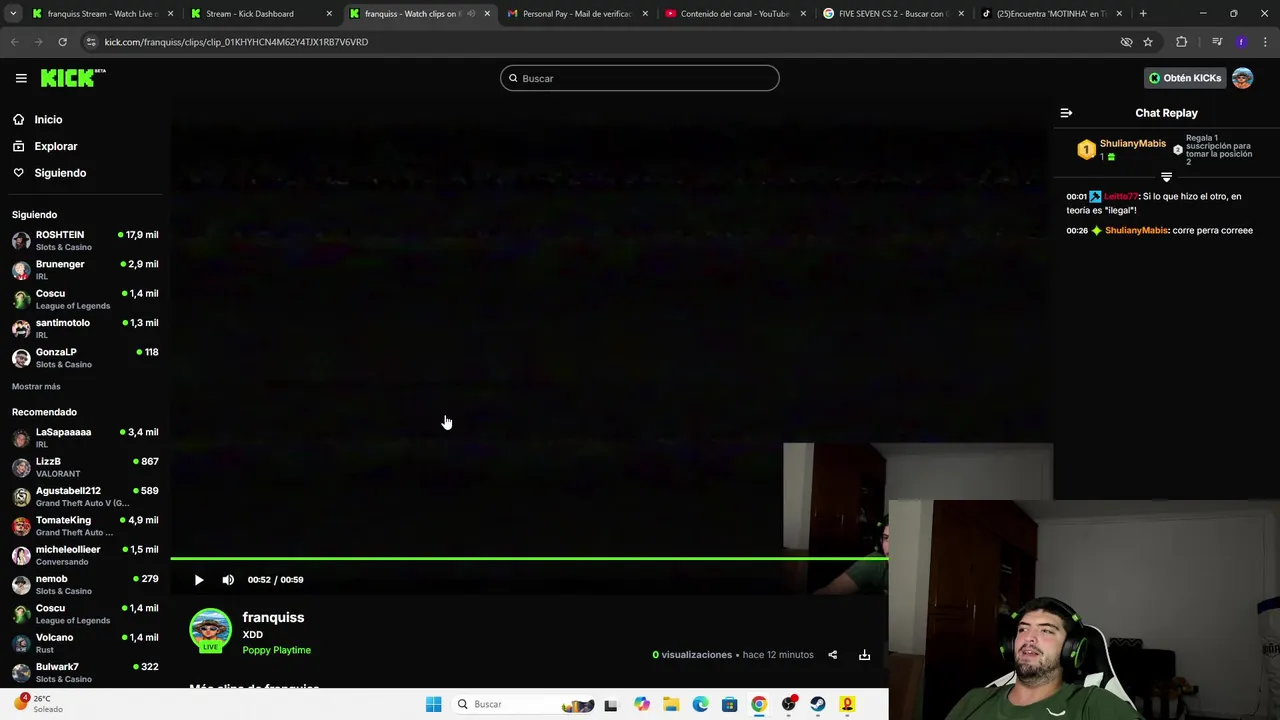
Task: Click Leitto77 username in chat replay
Action: tap(1120, 196)
